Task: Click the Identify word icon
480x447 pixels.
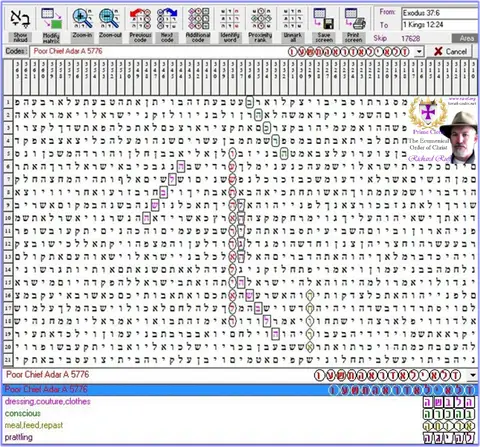Action: tap(230, 18)
